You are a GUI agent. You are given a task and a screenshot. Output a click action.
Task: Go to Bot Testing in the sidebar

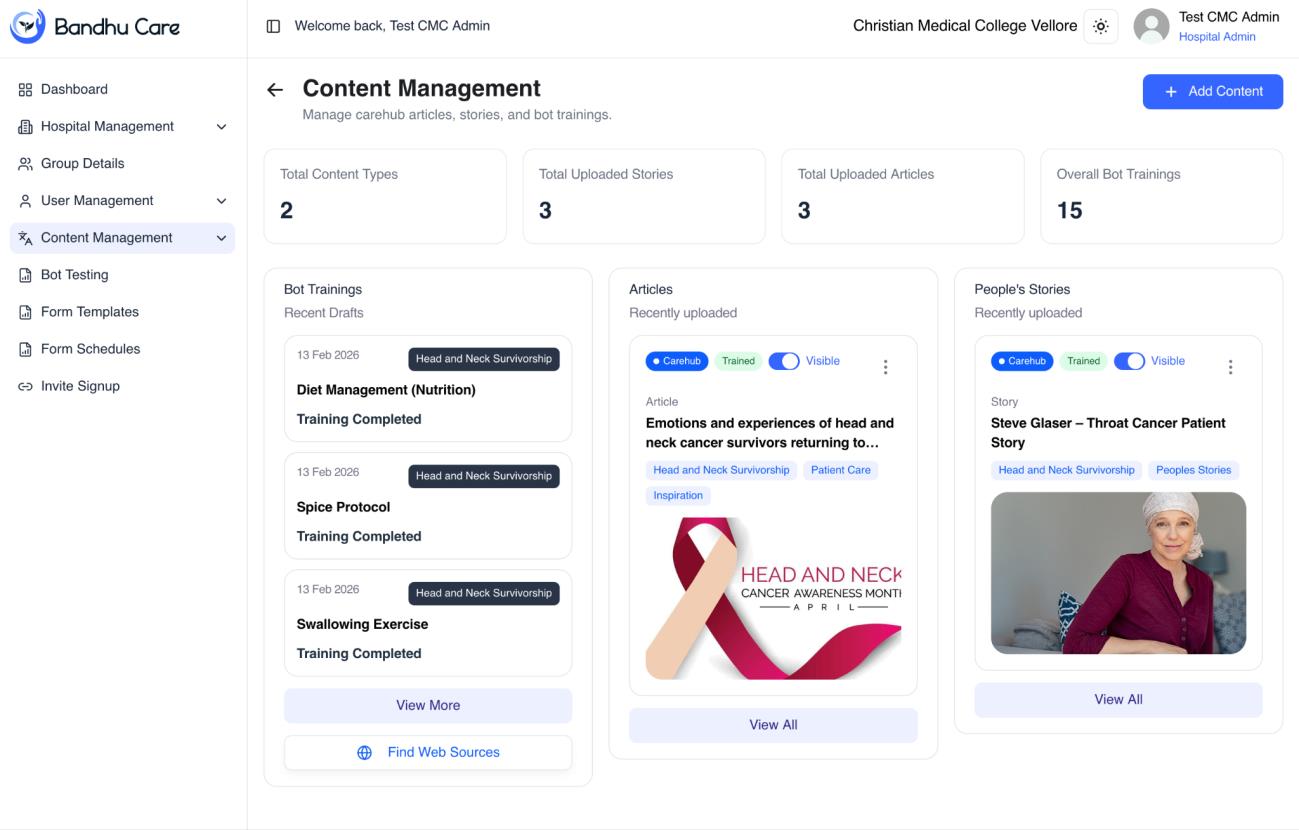click(122, 275)
